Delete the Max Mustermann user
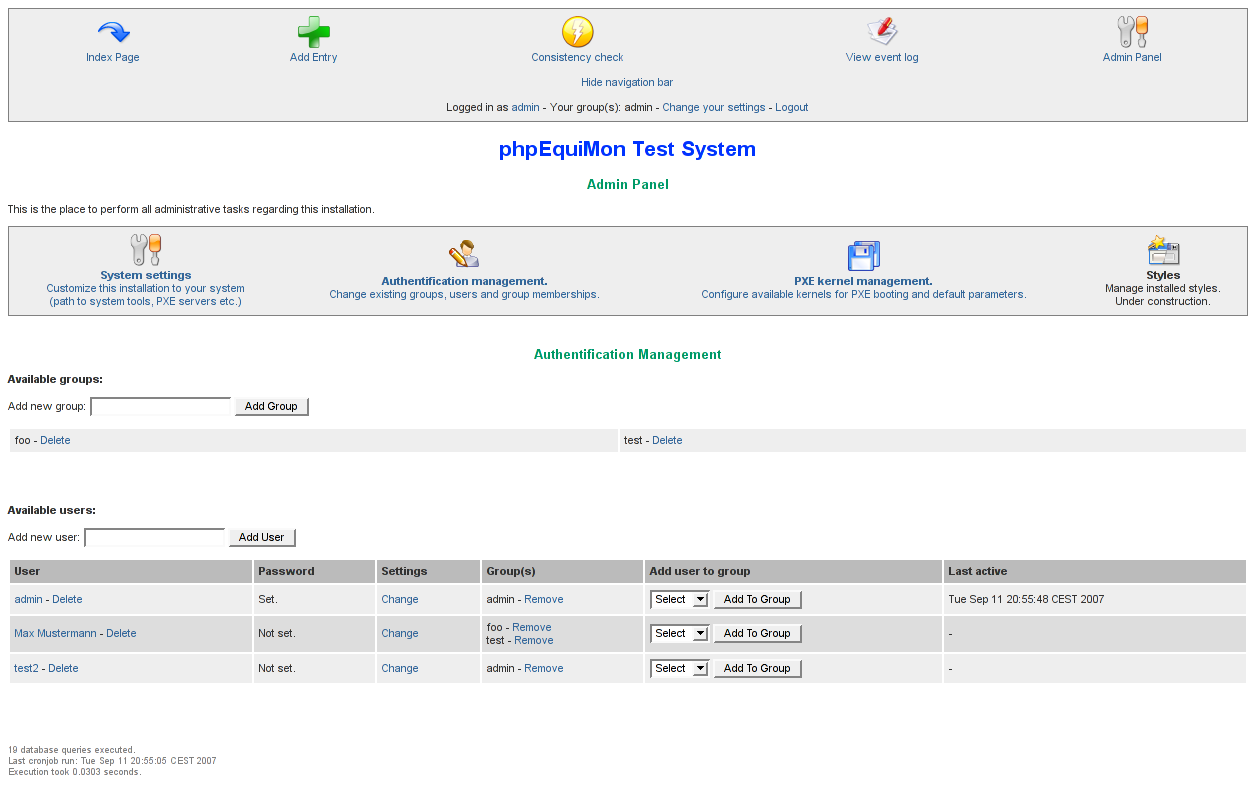1256x787 pixels. coord(121,633)
